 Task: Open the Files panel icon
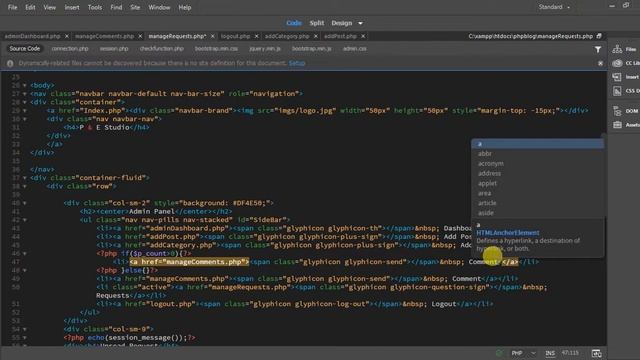(x=617, y=49)
